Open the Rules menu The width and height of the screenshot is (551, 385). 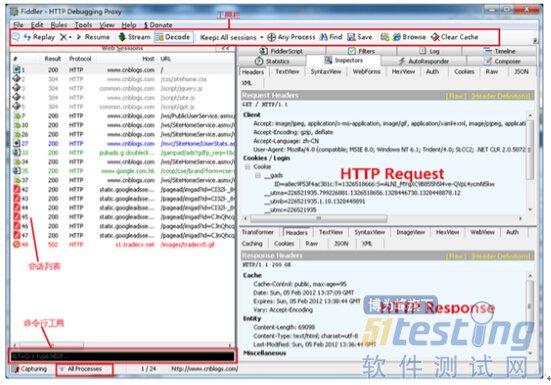59,25
